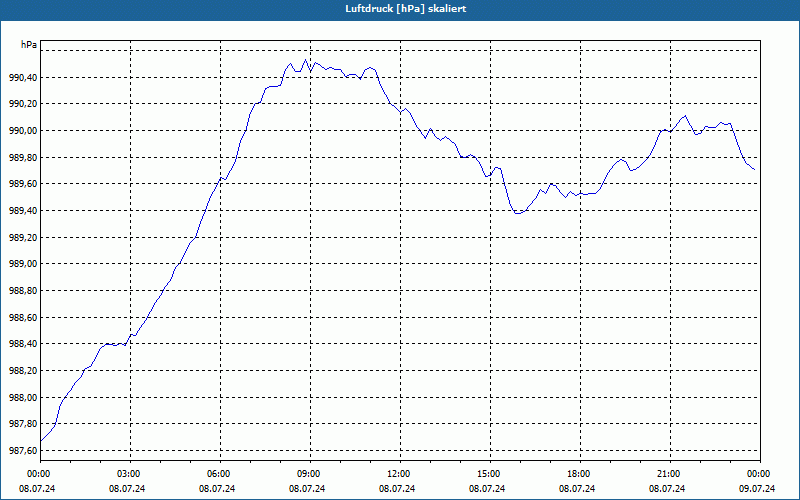Click the 09:00 time axis label

point(310,474)
